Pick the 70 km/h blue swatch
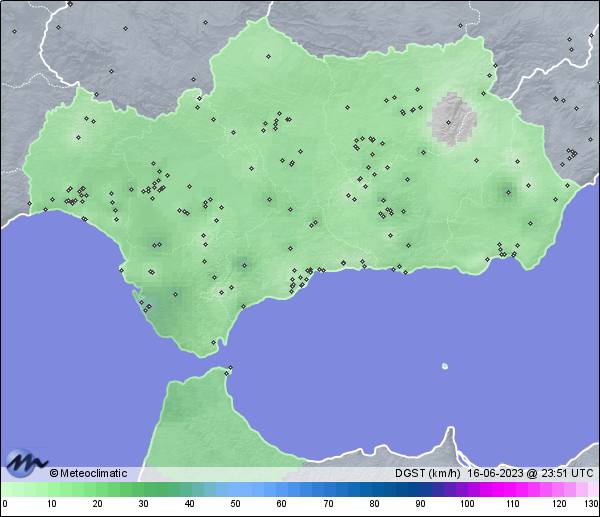600x517 pixels. coord(327,491)
